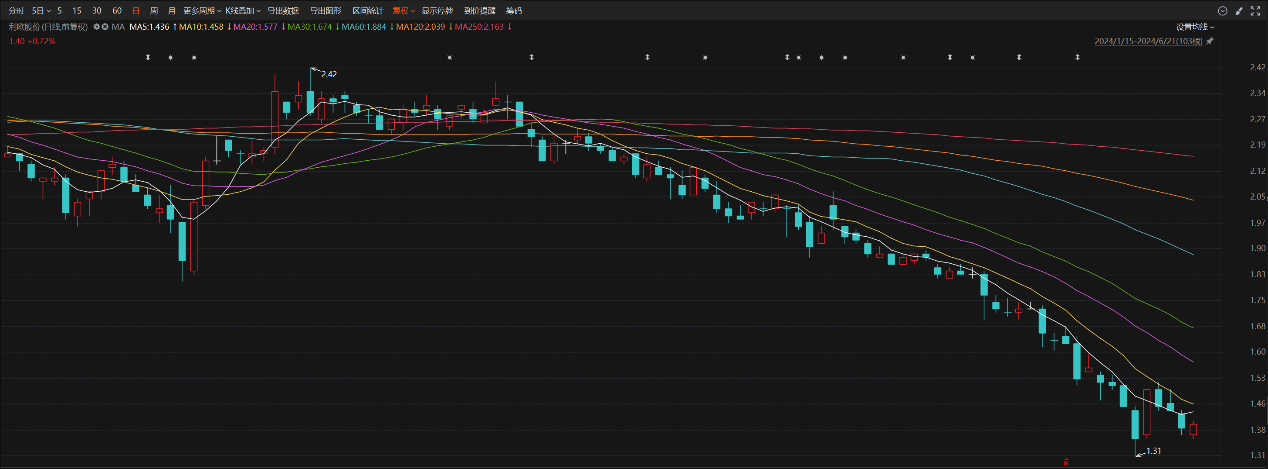The width and height of the screenshot is (1268, 469).
Task: Expand the 5日 period dropdown
Action: [41, 10]
